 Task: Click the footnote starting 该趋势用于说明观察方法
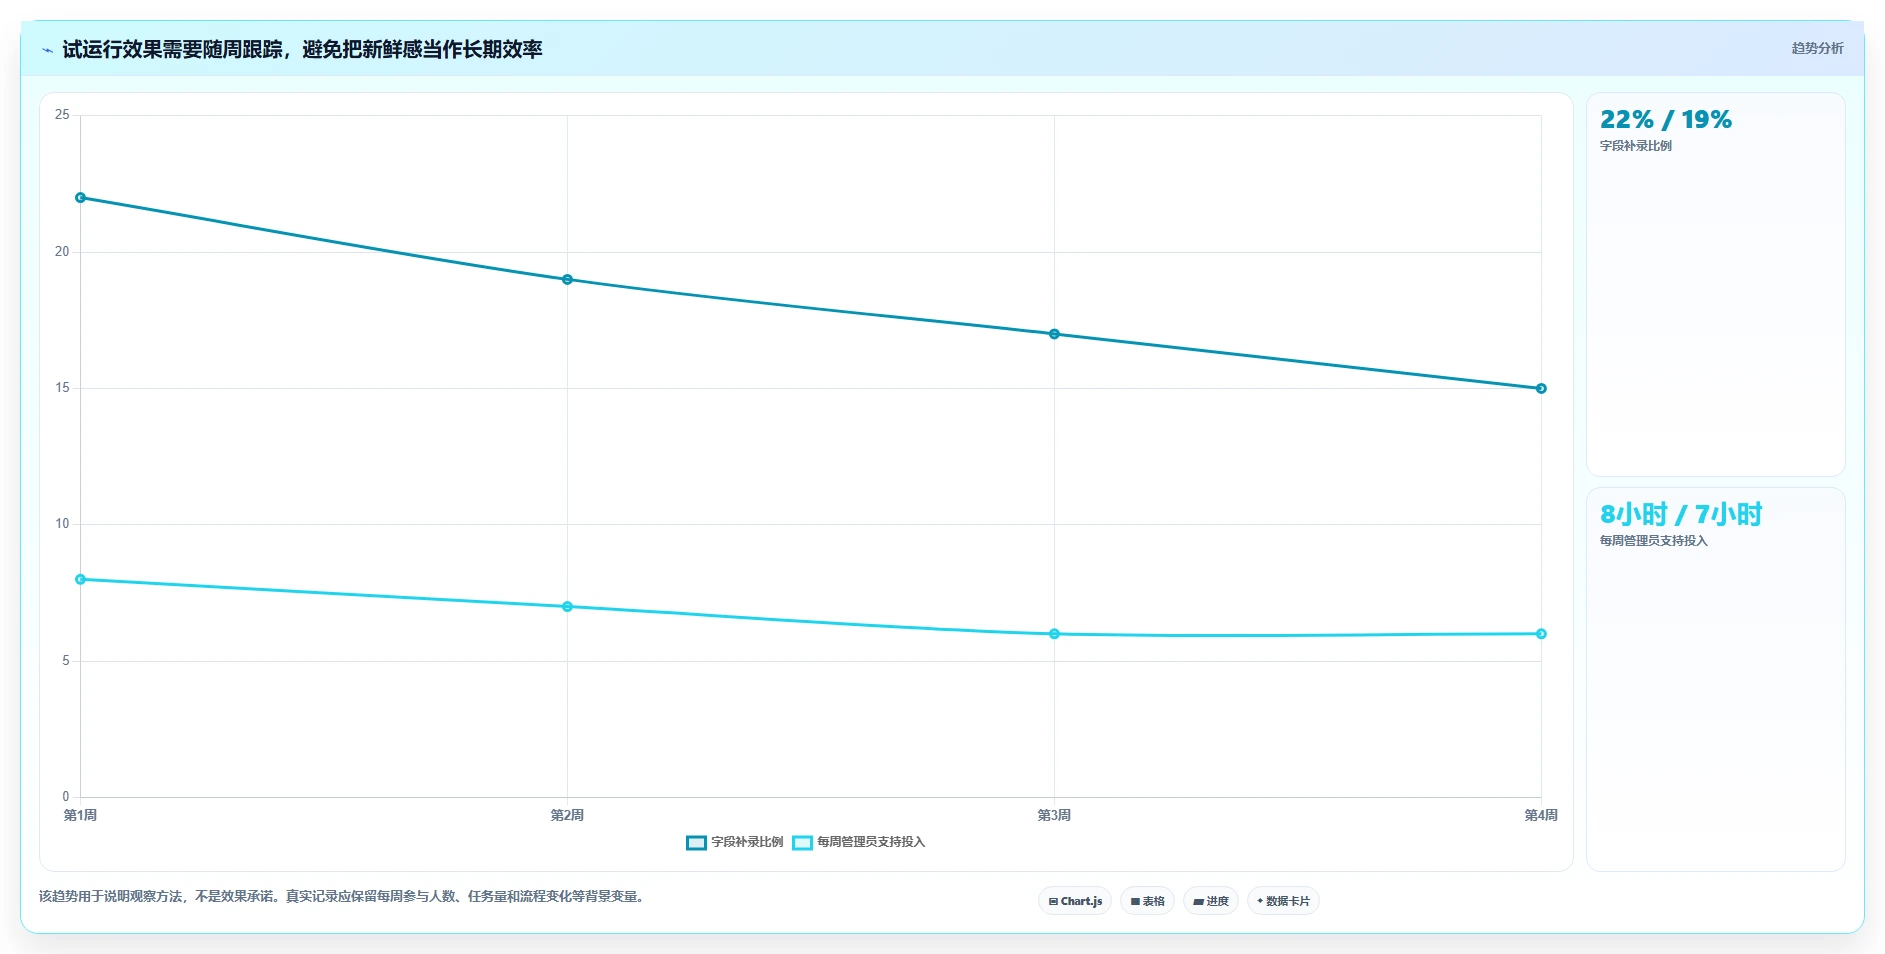click(x=344, y=897)
